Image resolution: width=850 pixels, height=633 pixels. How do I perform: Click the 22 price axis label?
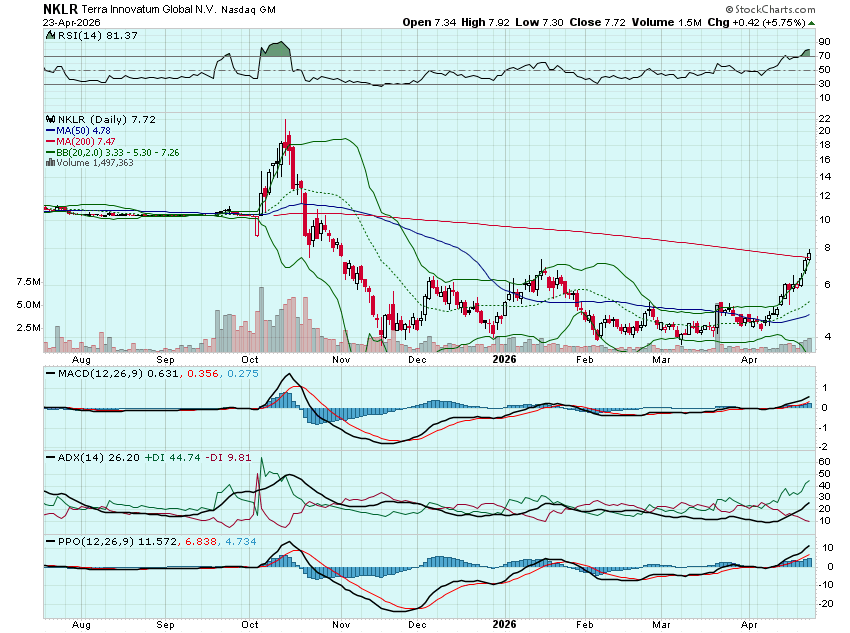825,119
